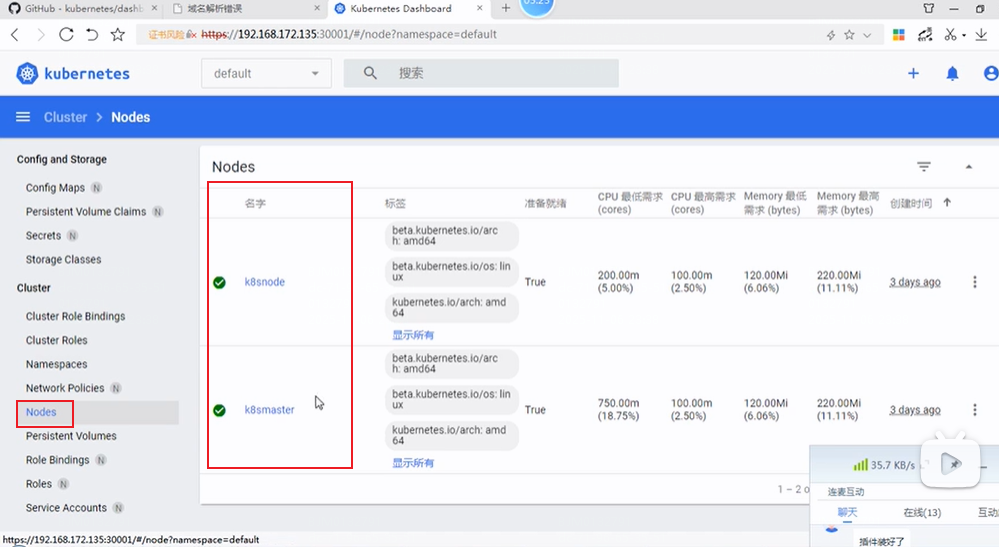Viewport: 999px width, 547px height.
Task: Click the star icon inside address bar
Action: (849, 35)
